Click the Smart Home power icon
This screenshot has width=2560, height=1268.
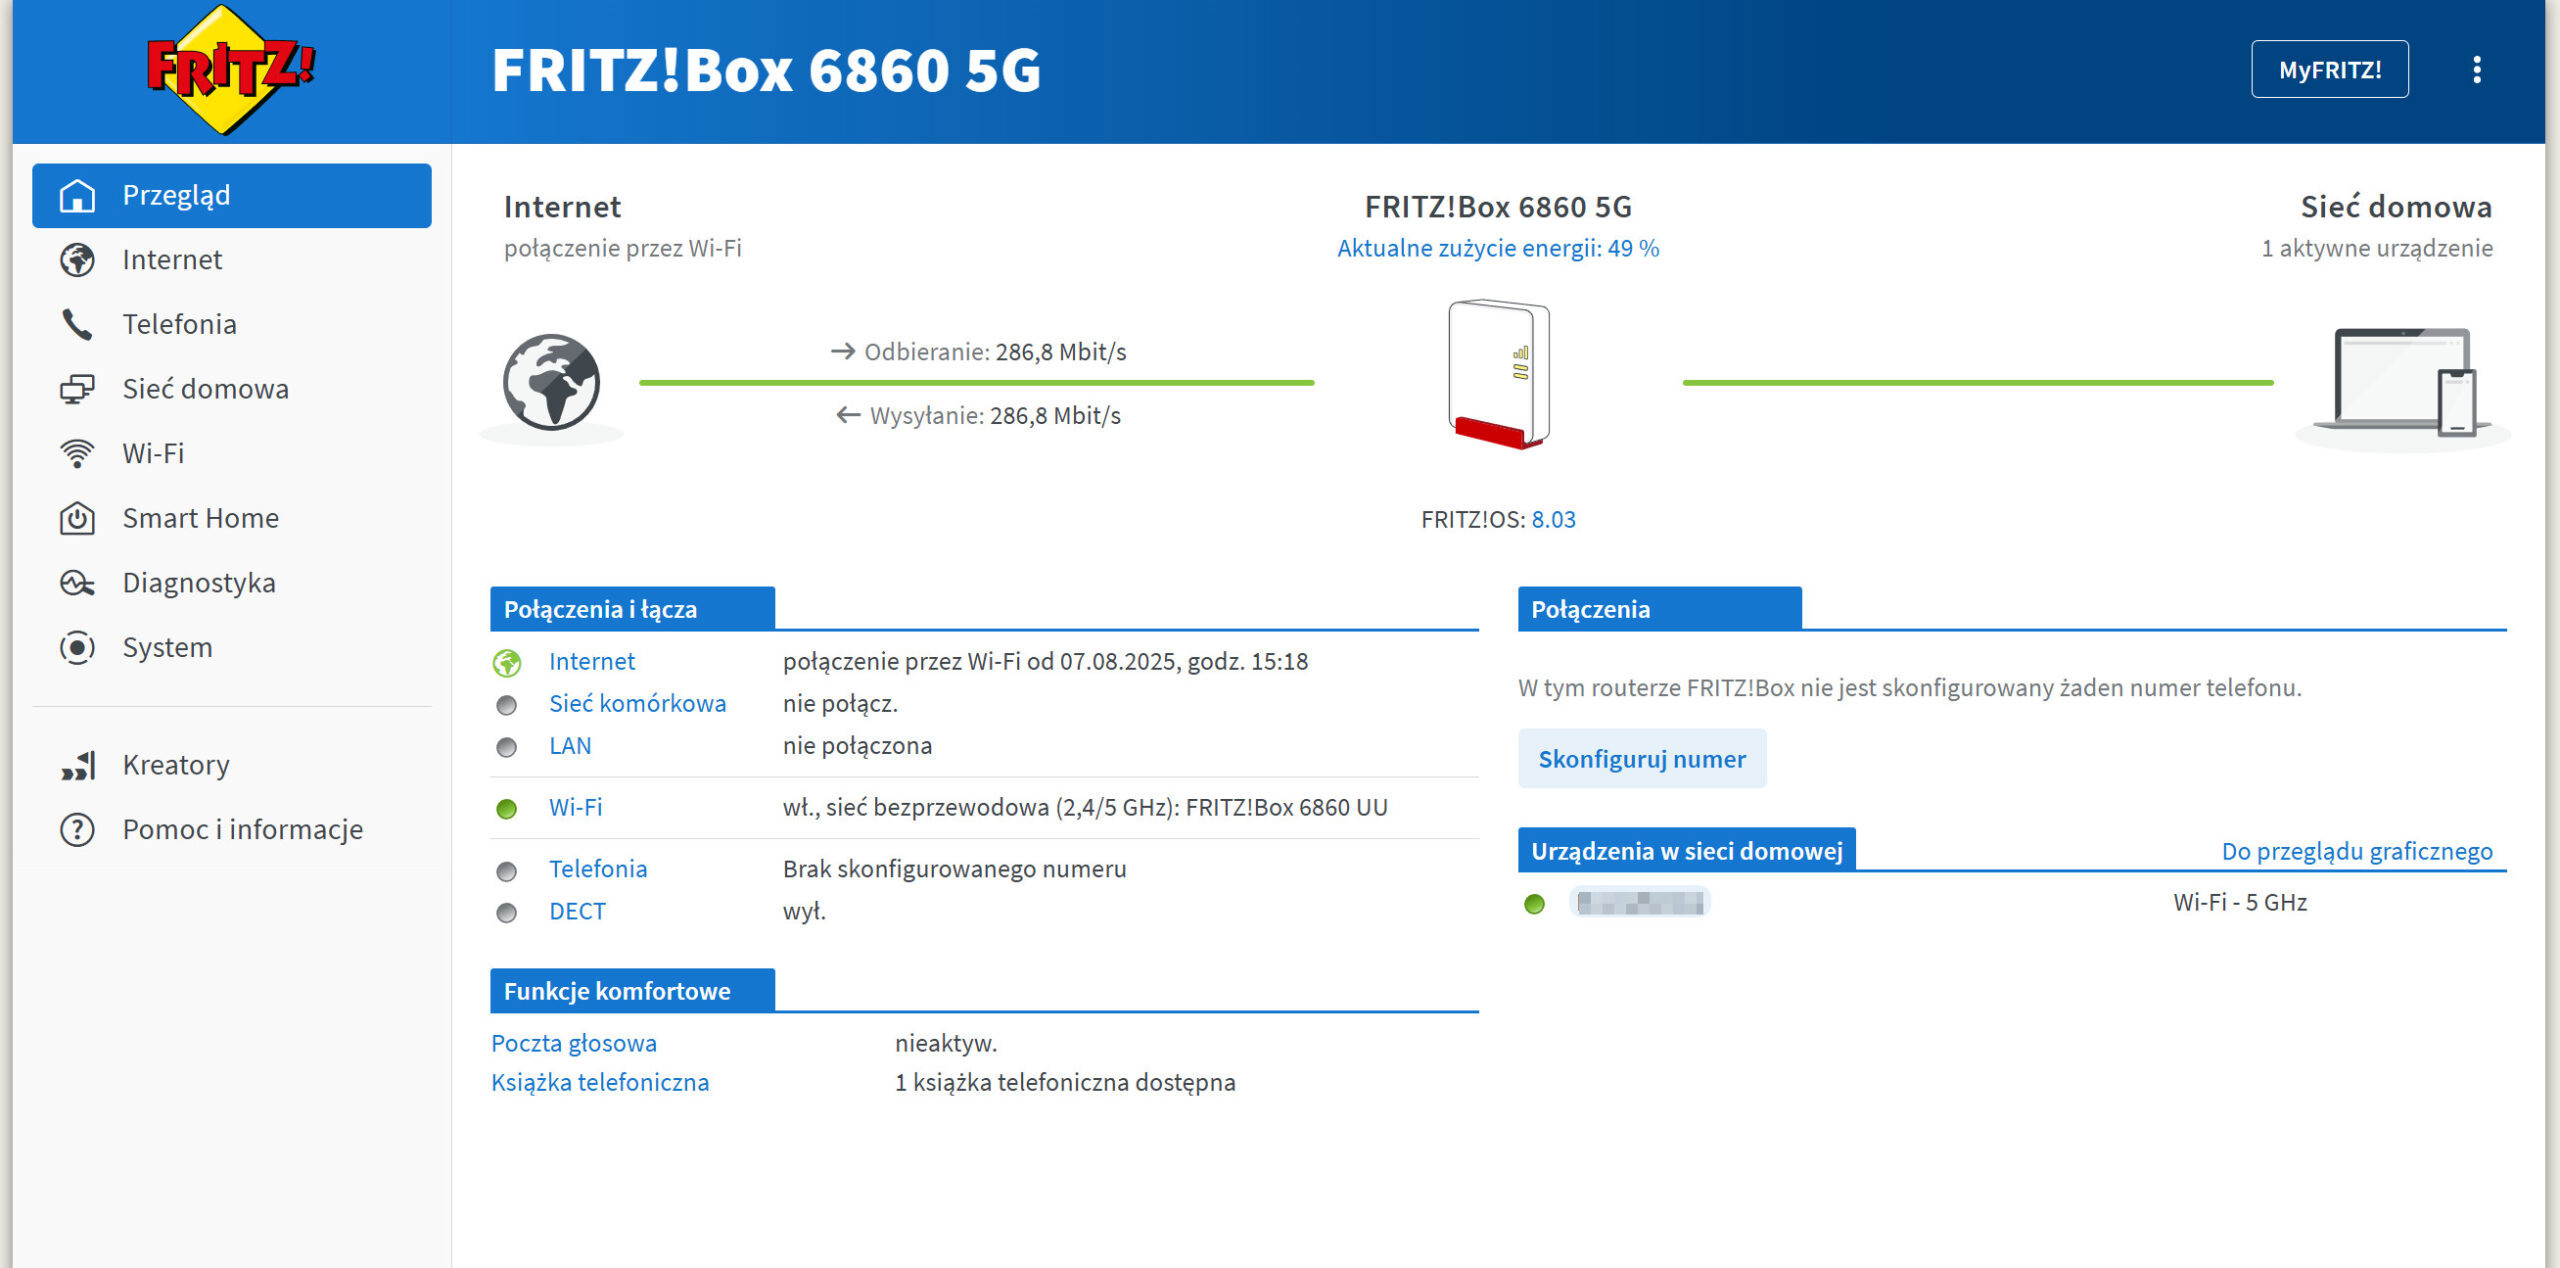pos(77,518)
